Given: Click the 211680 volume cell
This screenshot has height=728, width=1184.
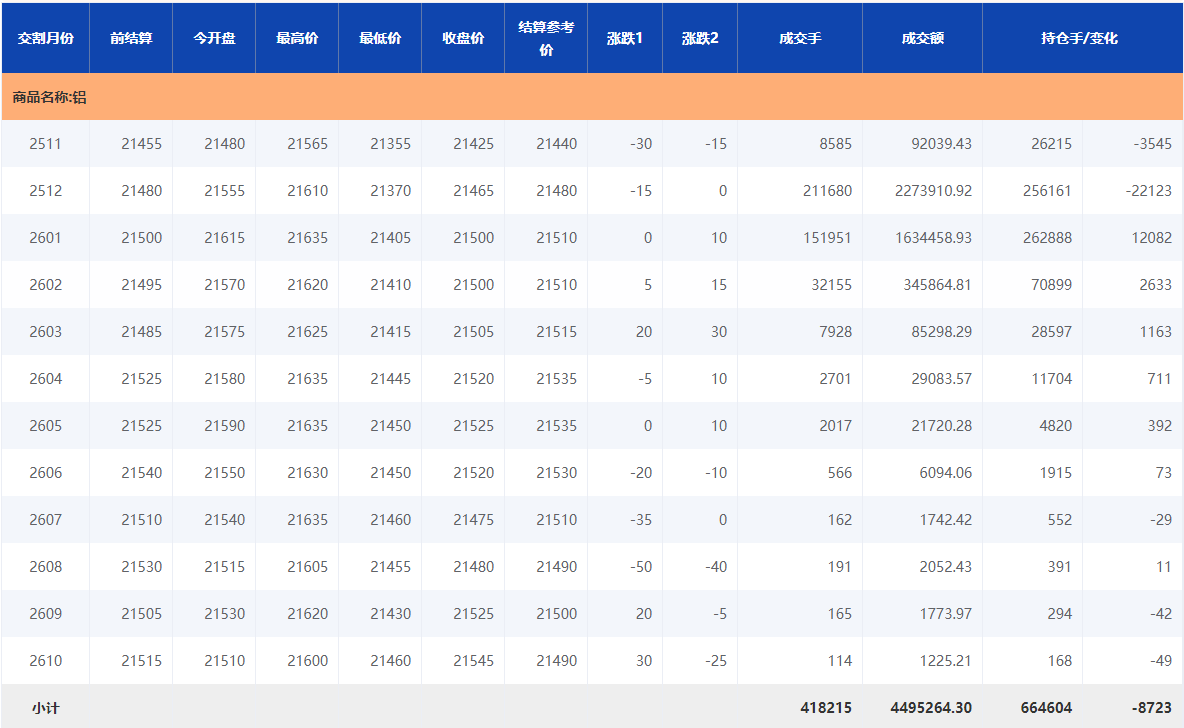Looking at the screenshot, I should pos(827,191).
